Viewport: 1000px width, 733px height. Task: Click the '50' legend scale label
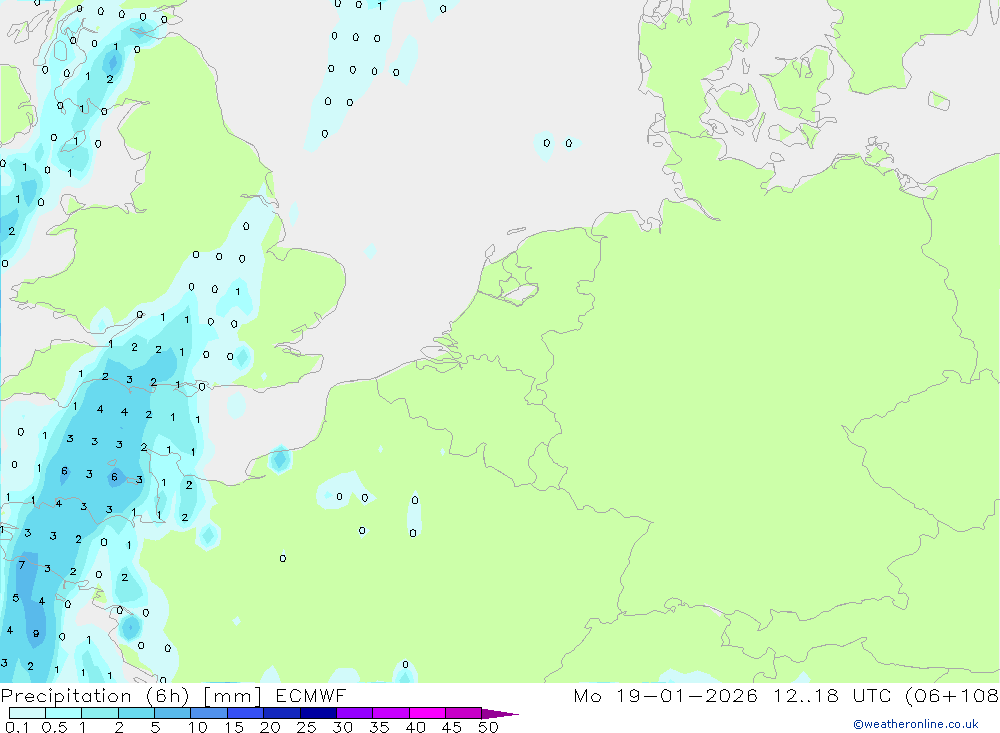[488, 727]
